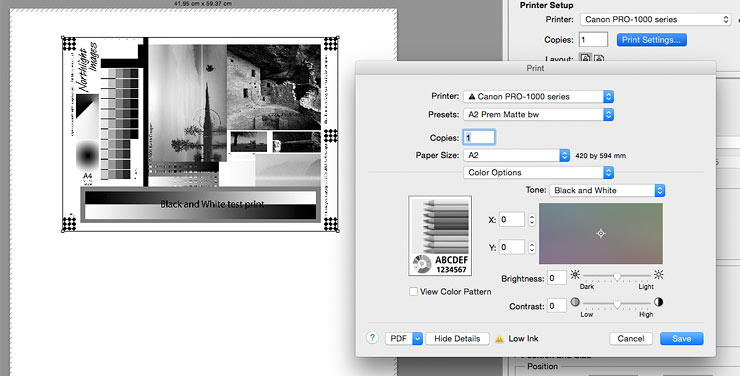This screenshot has height=376, width=740.
Task: Click the printer warning triangle beside Canon PRO-1000
Action: coord(471,96)
